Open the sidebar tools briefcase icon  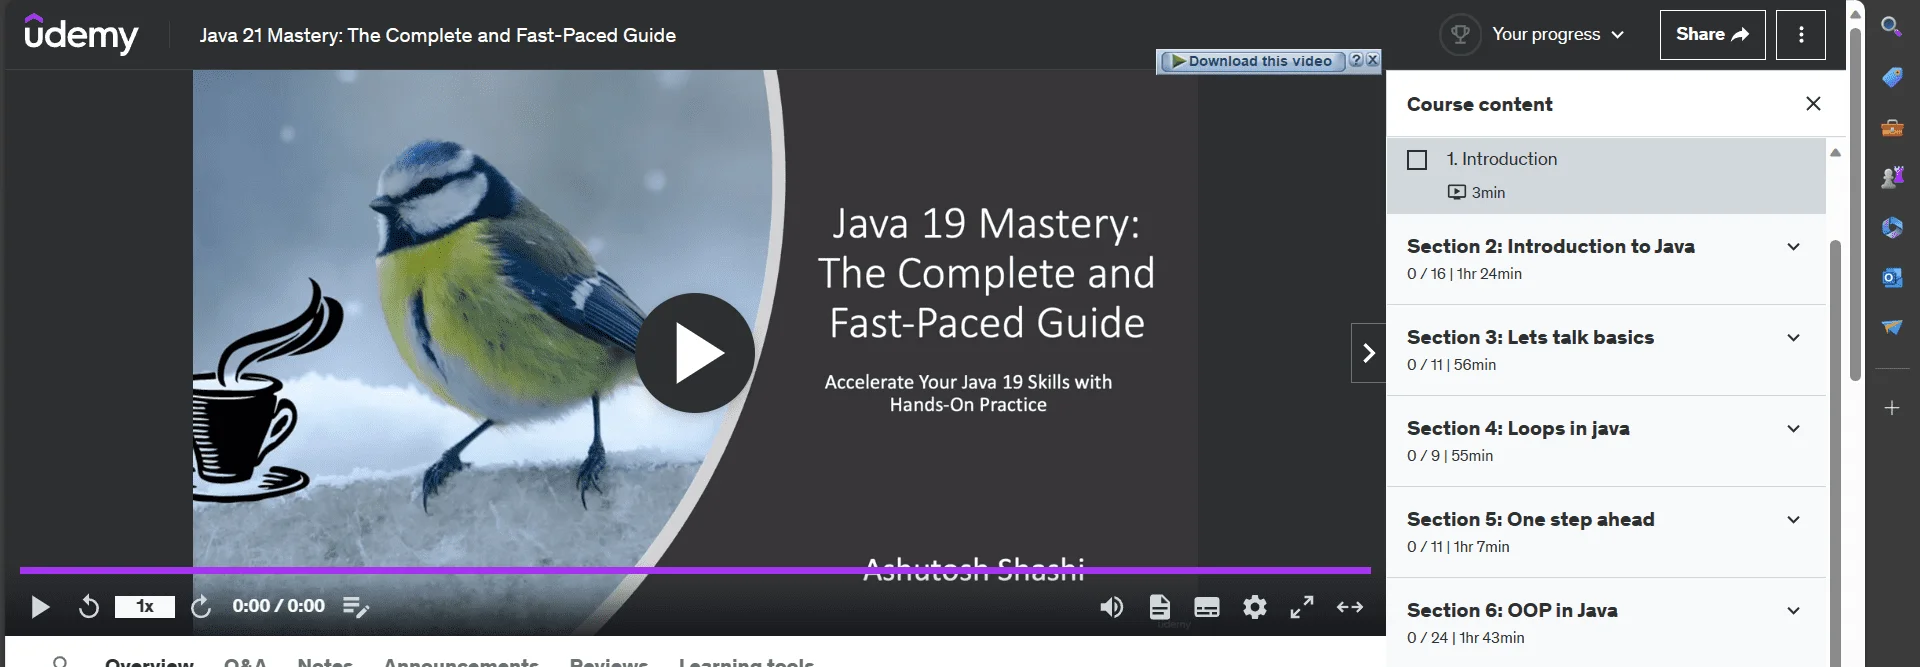click(x=1892, y=127)
